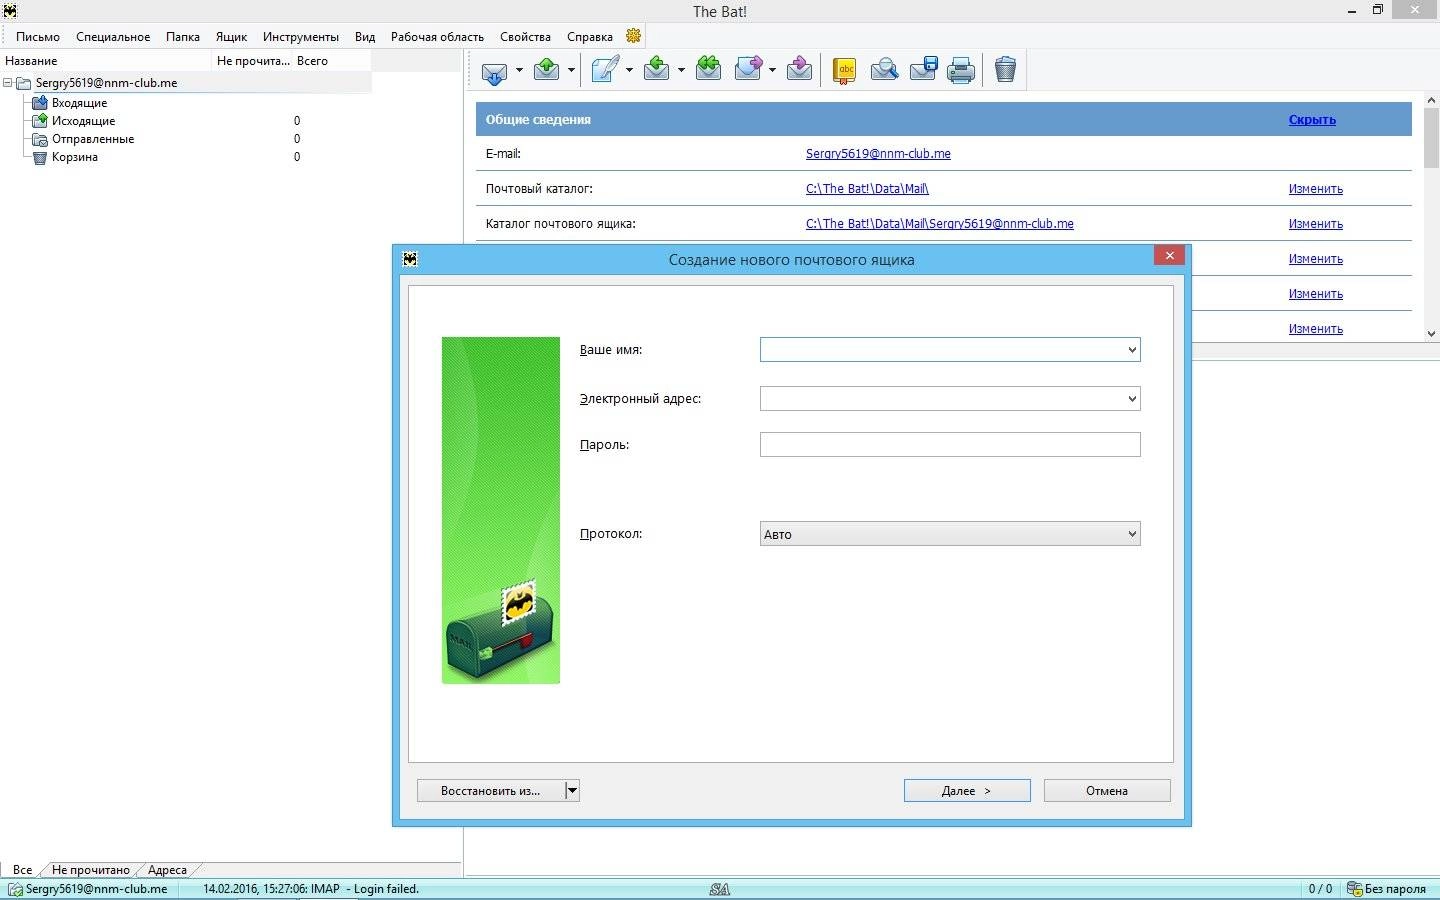The width and height of the screenshot is (1440, 900).
Task: Click the Forward message icon
Action: point(748,69)
